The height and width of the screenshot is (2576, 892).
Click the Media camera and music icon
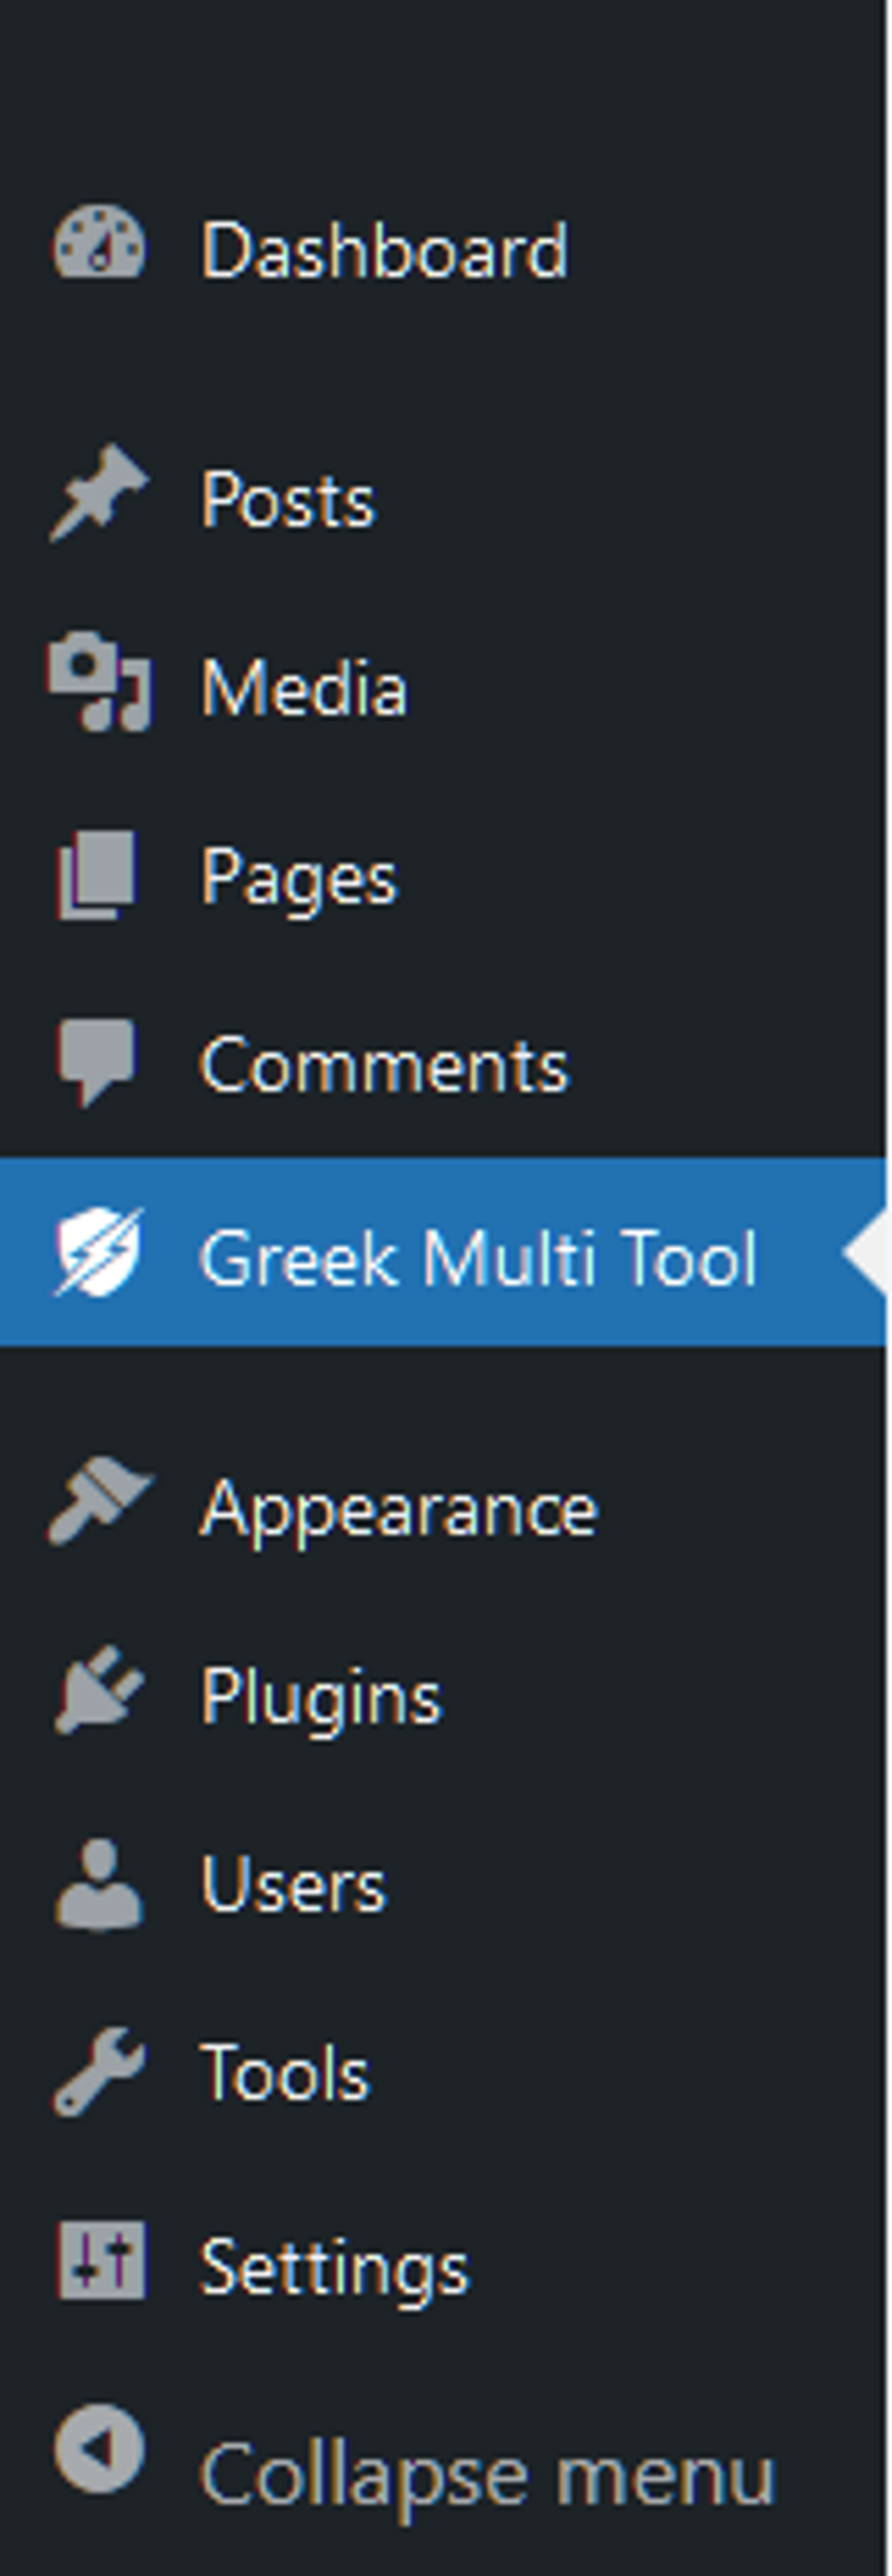pyautogui.click(x=98, y=682)
